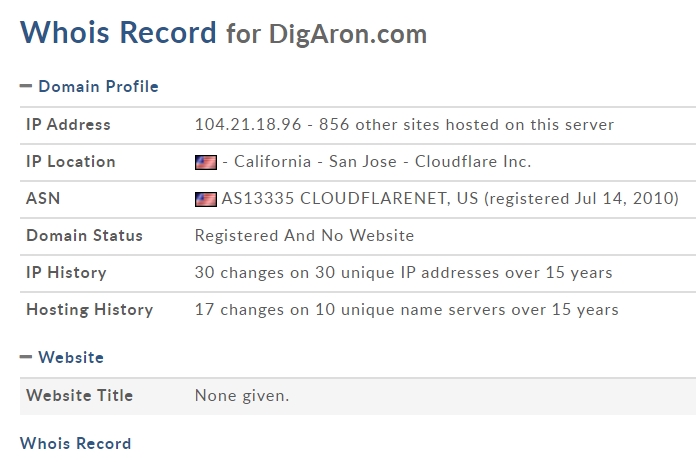The image size is (696, 462).
Task: Click the IP address 104.21.18.96
Action: coord(248,125)
